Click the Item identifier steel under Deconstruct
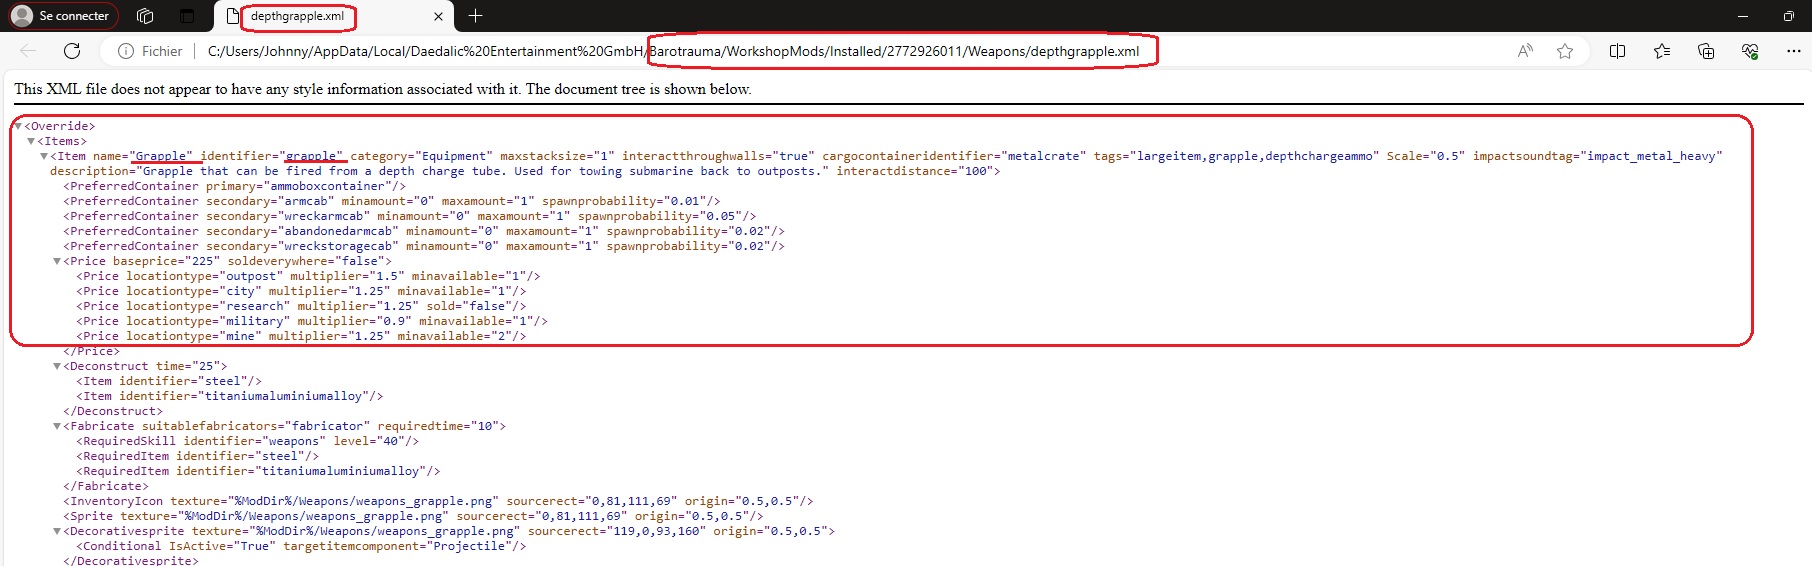Viewport: 1812px width, 566px height. [x=169, y=381]
